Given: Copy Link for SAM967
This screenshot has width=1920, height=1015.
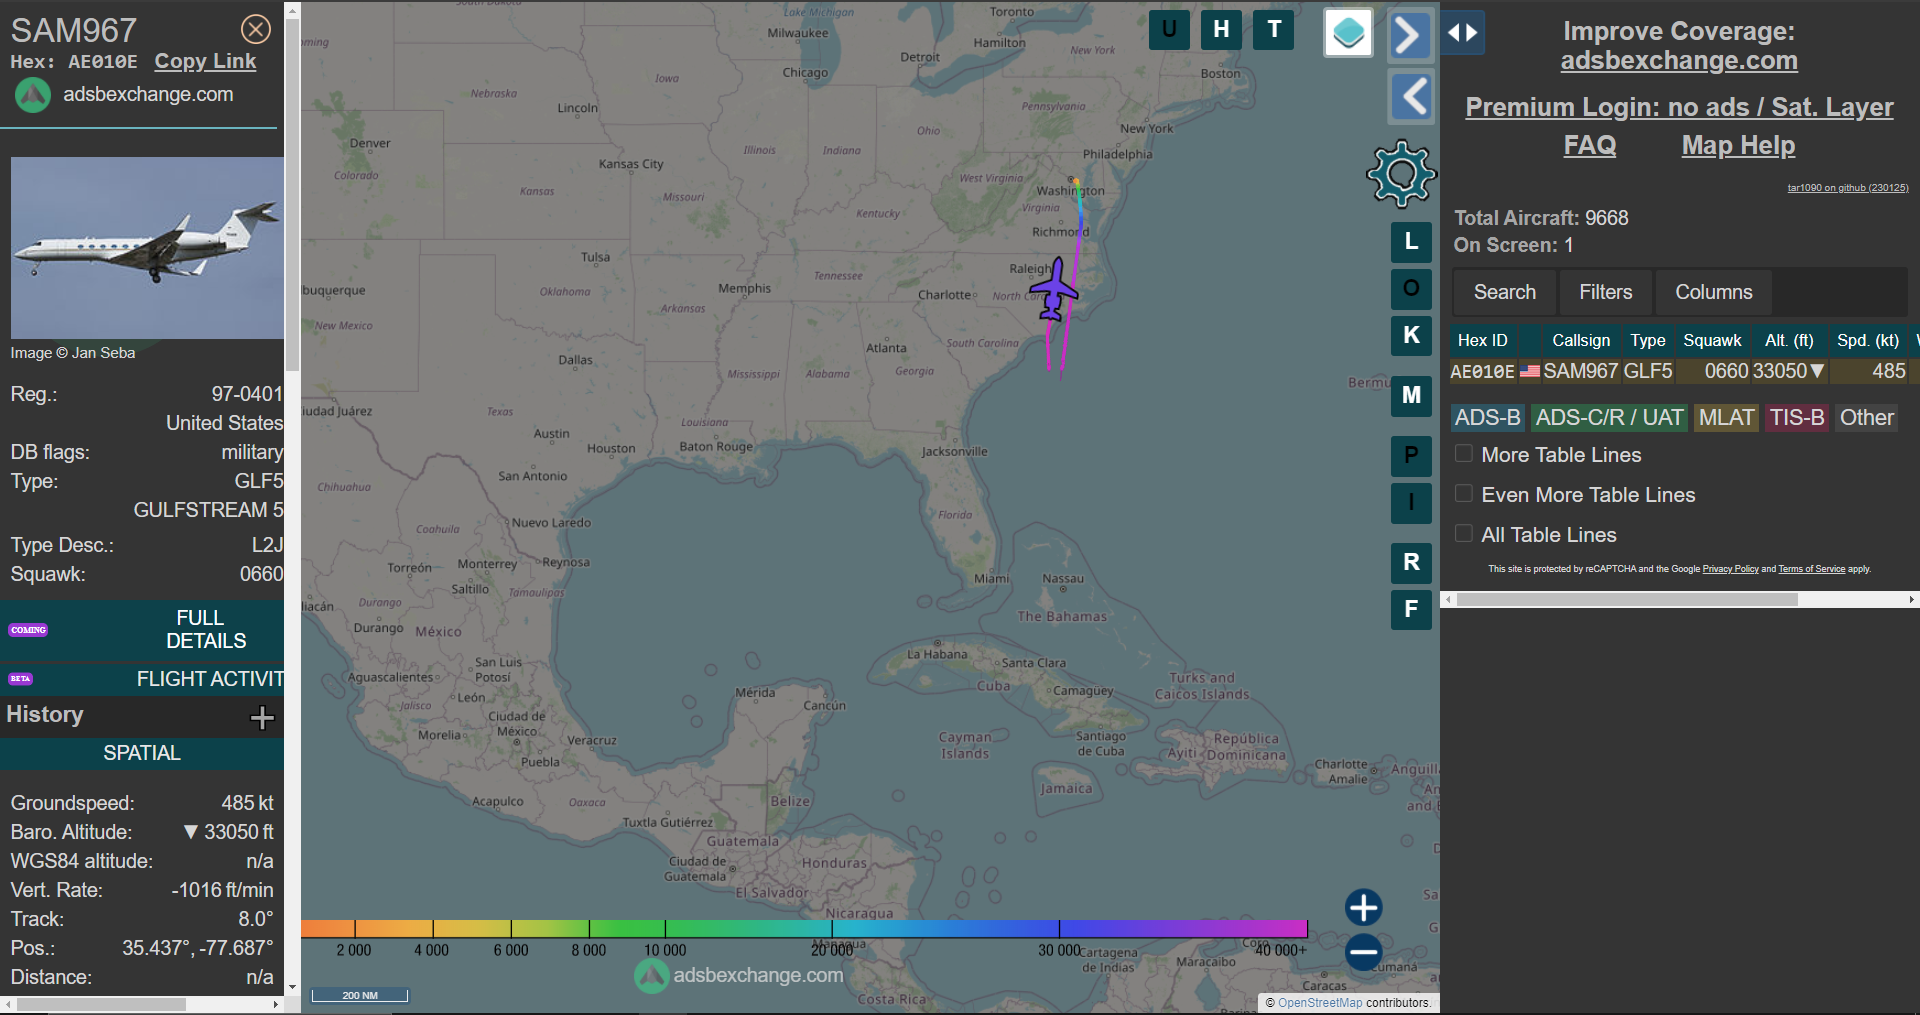Looking at the screenshot, I should pos(205,61).
